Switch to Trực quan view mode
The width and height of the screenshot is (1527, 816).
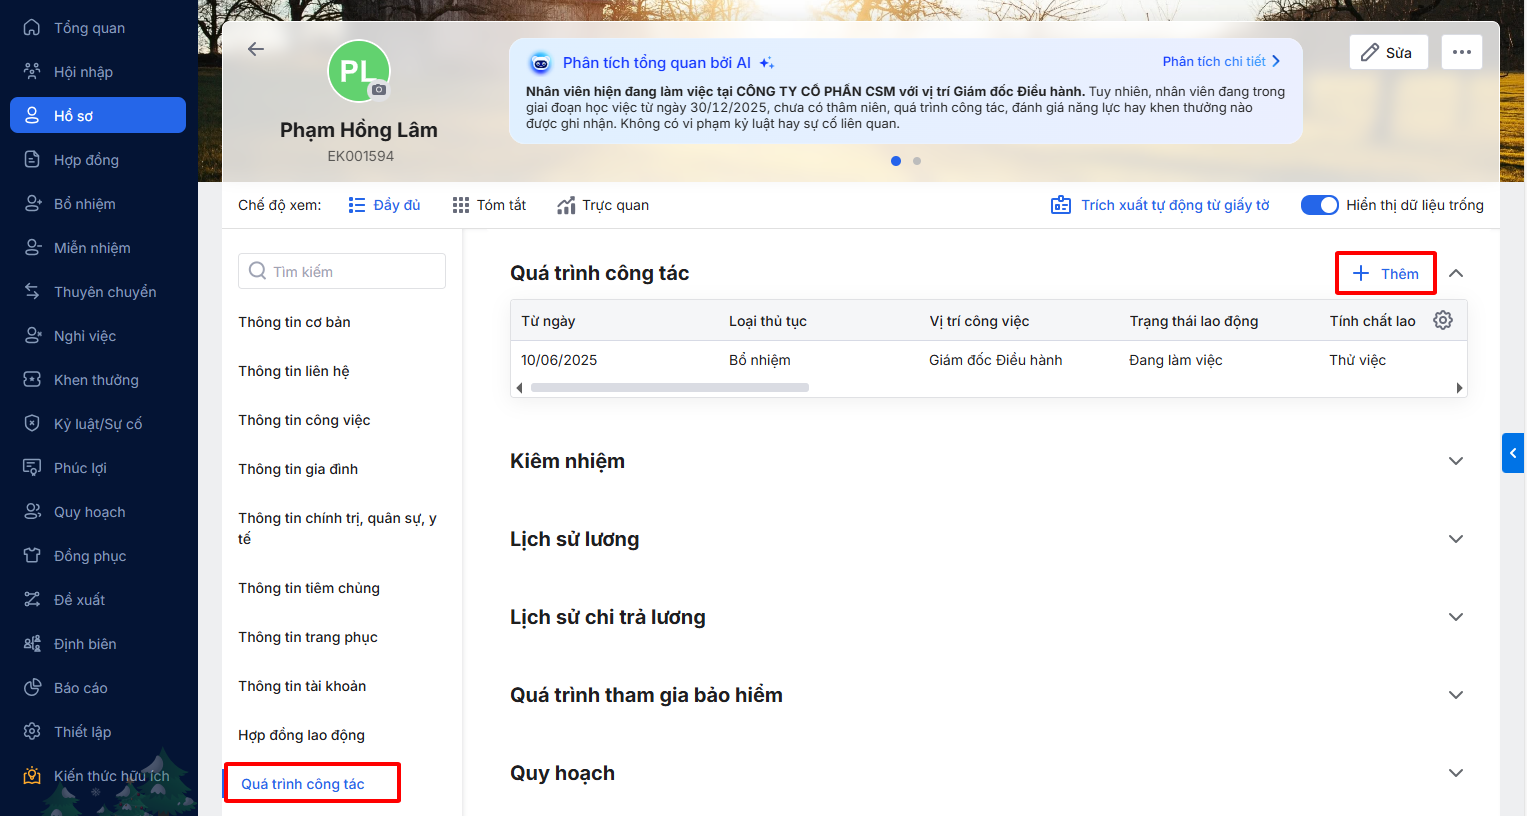pos(603,205)
